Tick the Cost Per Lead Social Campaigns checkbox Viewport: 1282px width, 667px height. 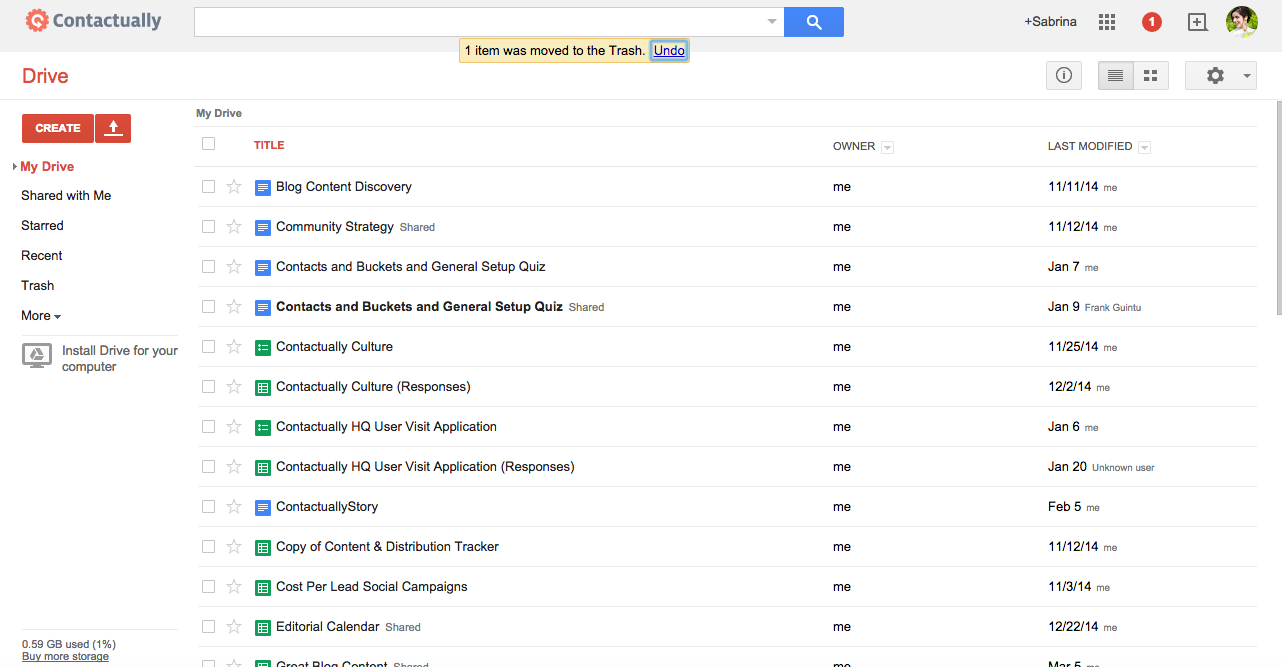click(x=208, y=586)
